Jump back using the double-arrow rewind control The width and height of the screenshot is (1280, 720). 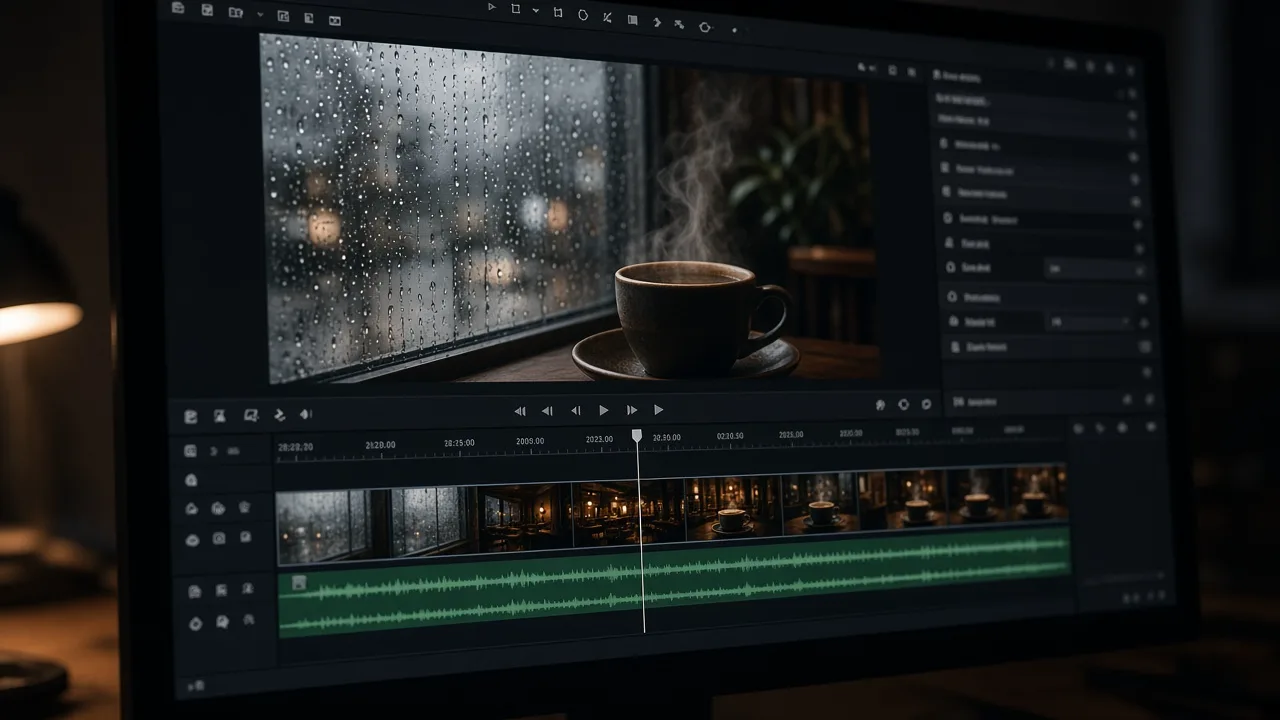(520, 410)
